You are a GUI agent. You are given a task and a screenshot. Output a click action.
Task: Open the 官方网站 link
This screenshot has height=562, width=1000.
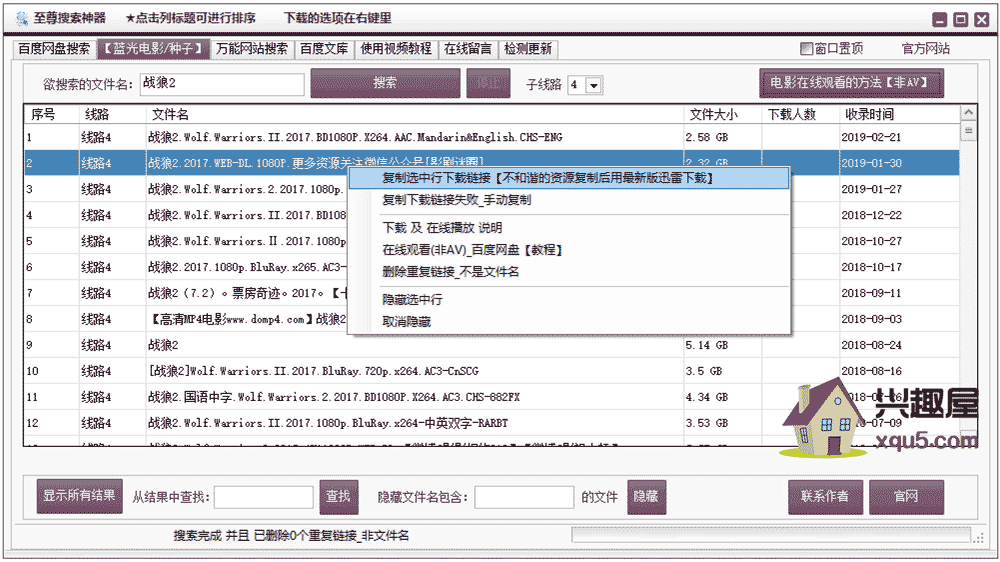click(925, 48)
